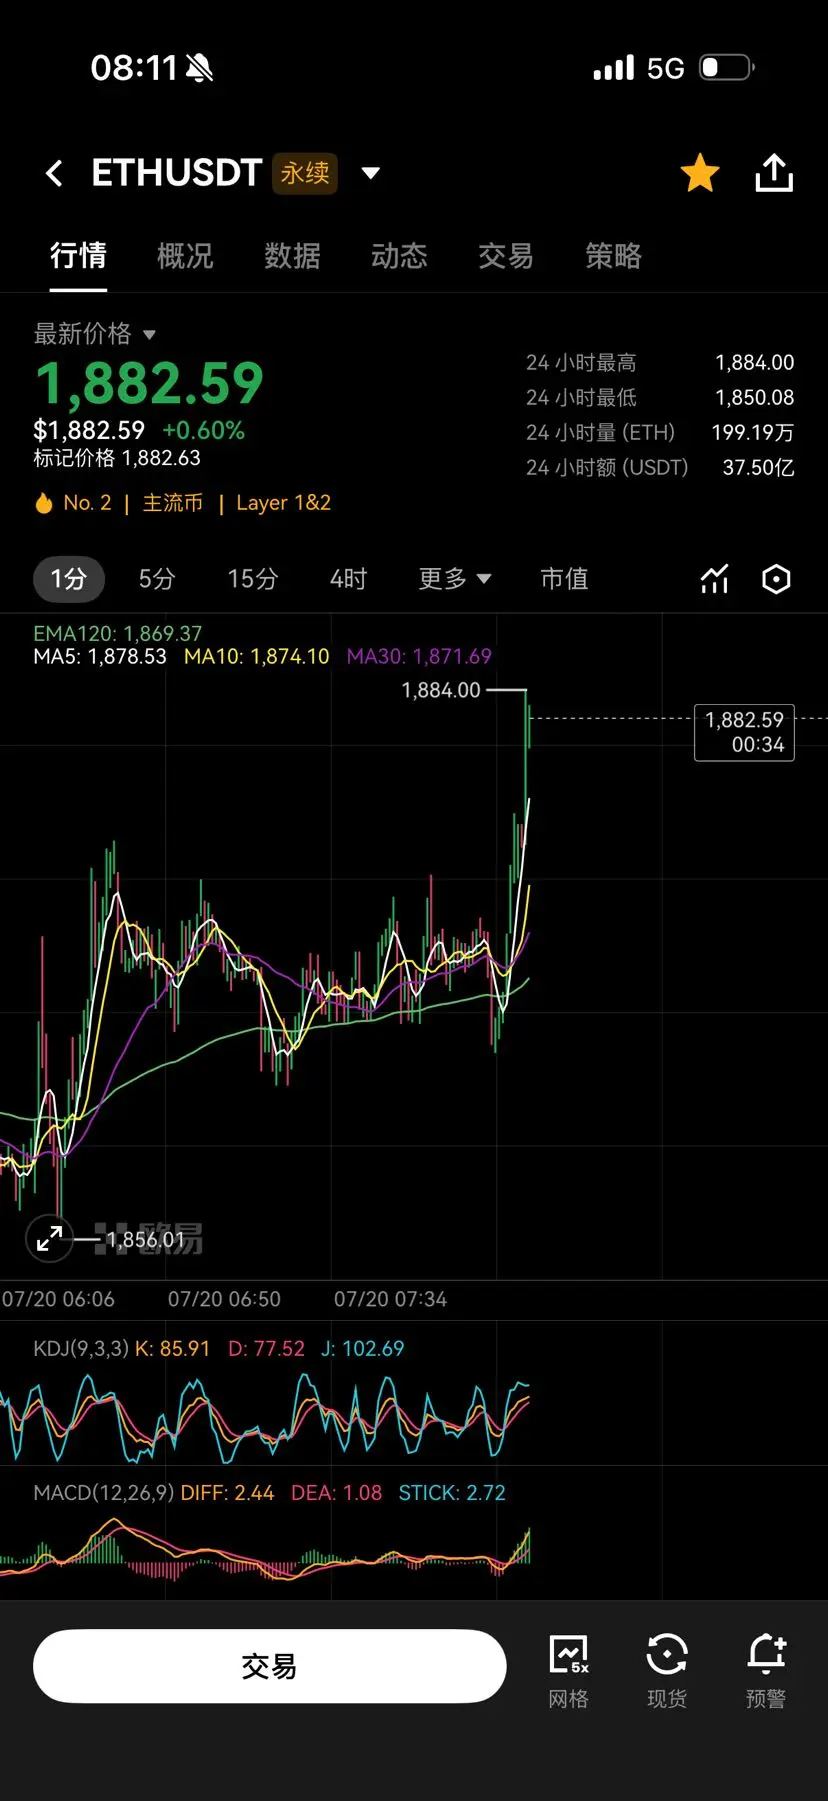Open the 主流币 category tag
This screenshot has width=828, height=1801.
[172, 503]
